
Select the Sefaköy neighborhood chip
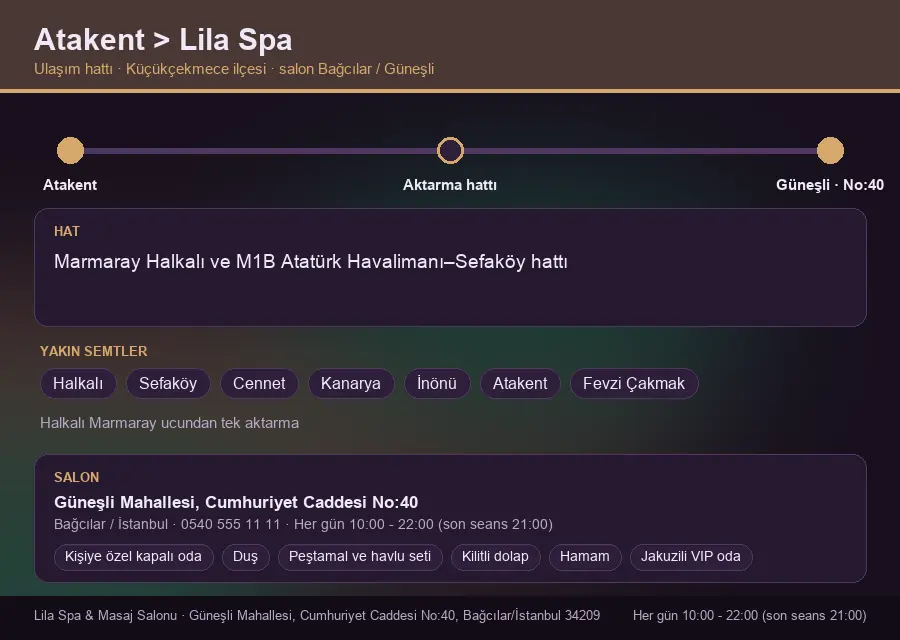[x=168, y=383]
